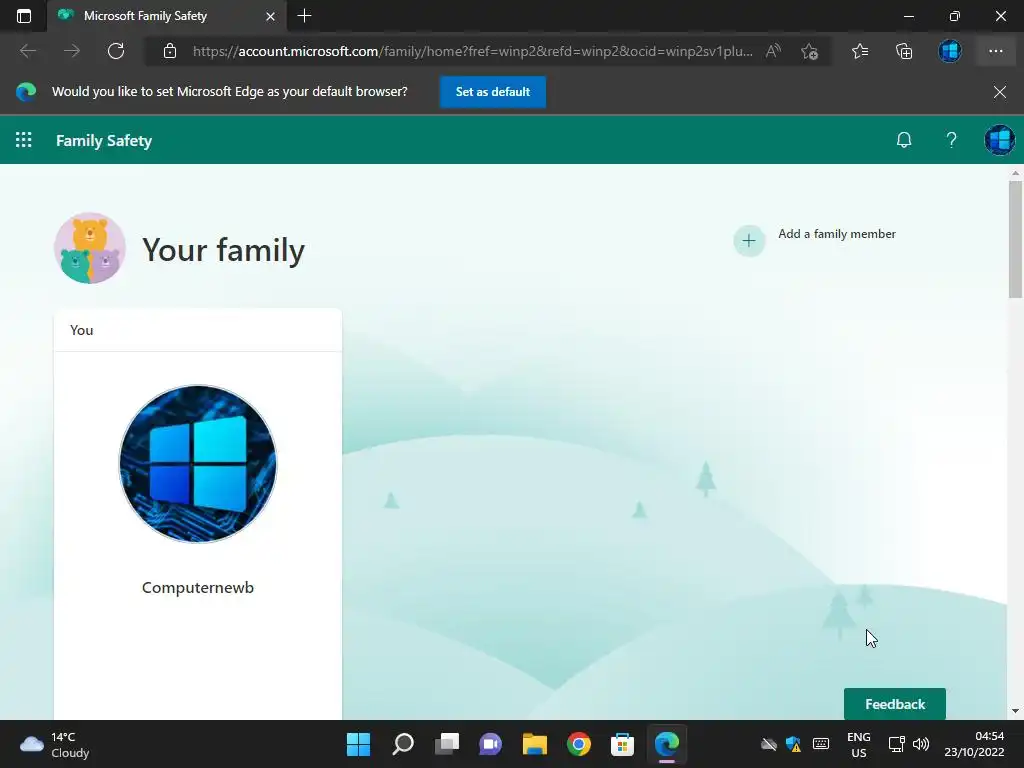The height and width of the screenshot is (768, 1024).
Task: Go forward to the next page
Action: tap(72, 51)
